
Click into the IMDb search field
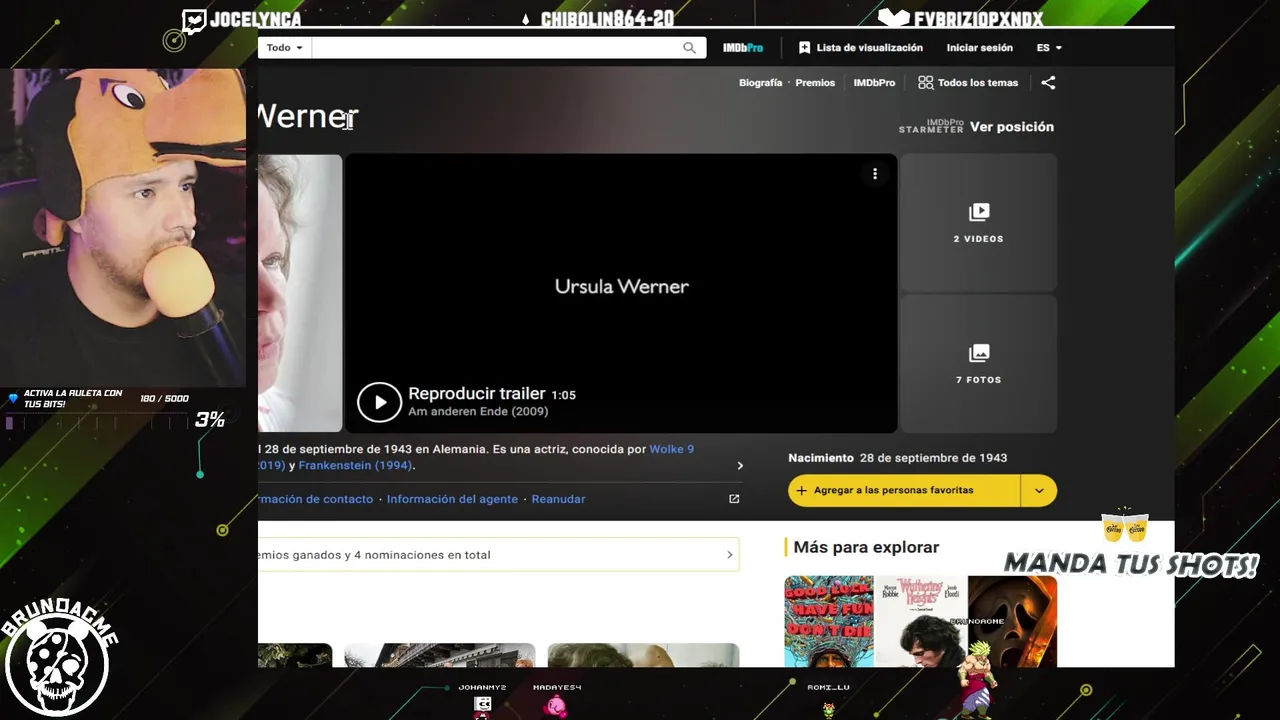coord(495,48)
